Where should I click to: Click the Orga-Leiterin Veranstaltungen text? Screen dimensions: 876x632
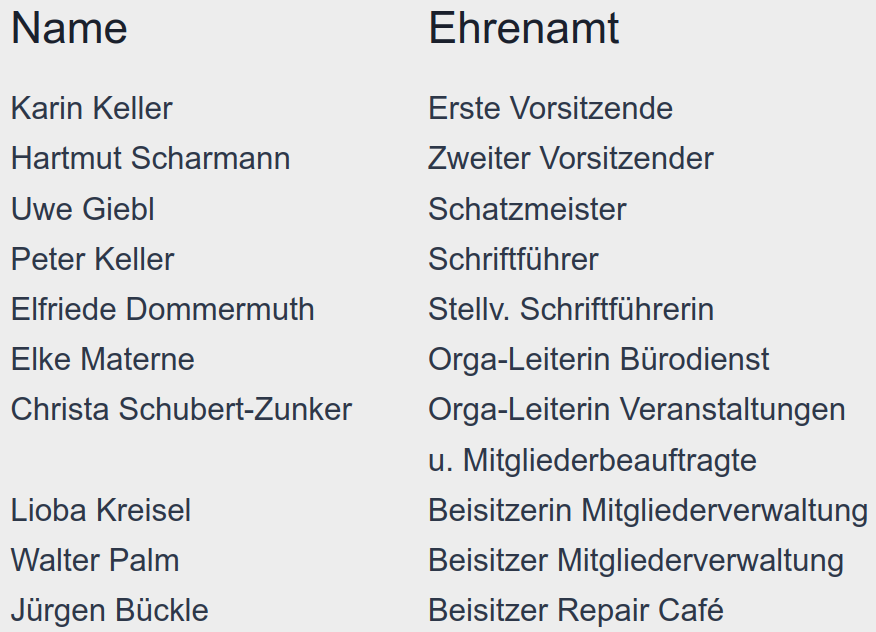tap(636, 409)
